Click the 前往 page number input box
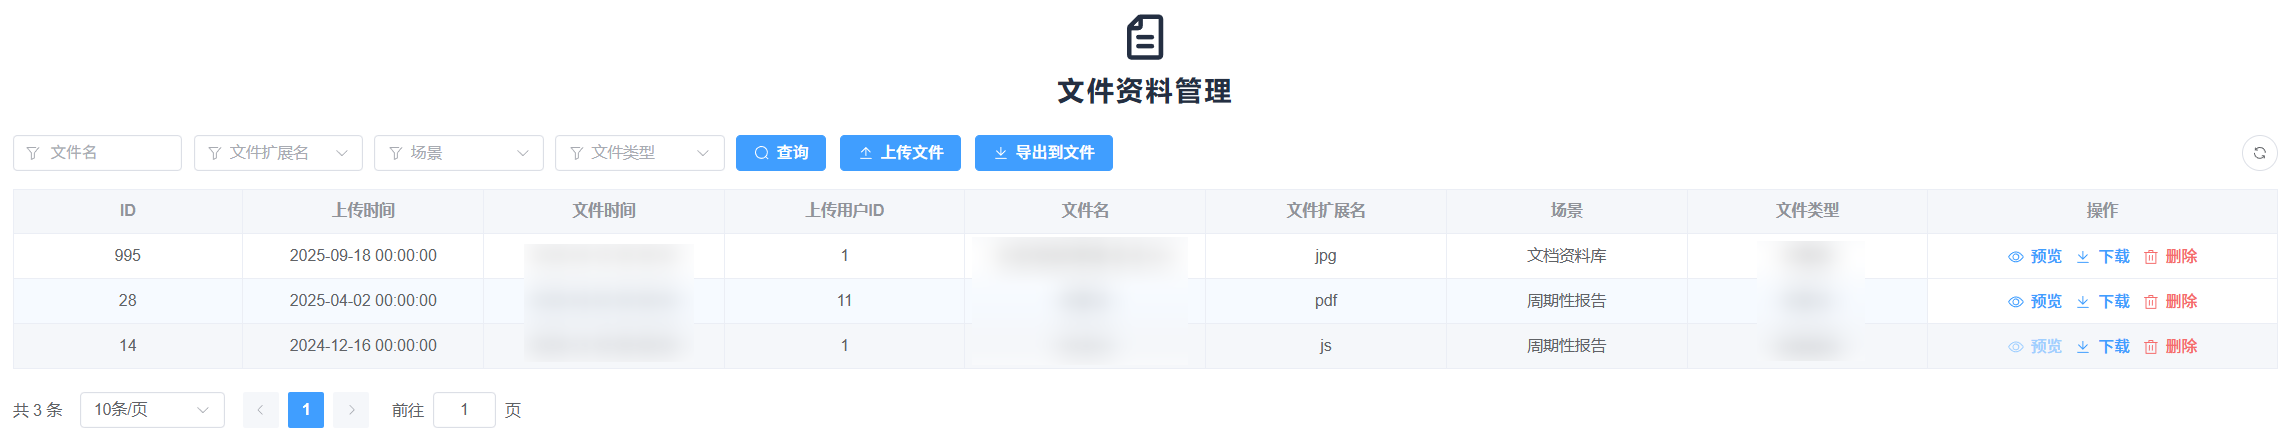The width and height of the screenshot is (2294, 436). click(464, 410)
